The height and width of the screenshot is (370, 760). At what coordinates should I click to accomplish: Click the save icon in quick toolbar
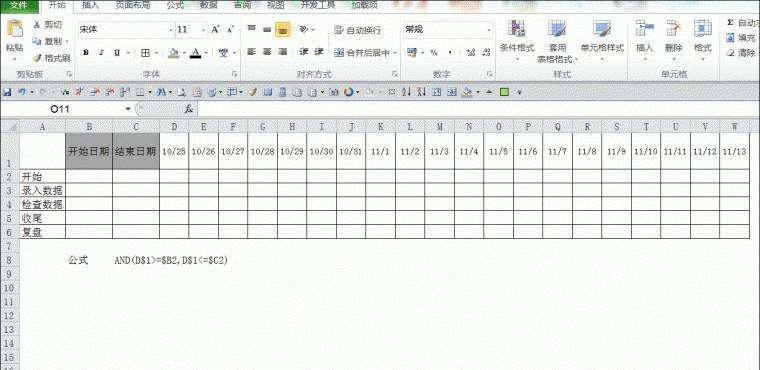[x=7, y=92]
